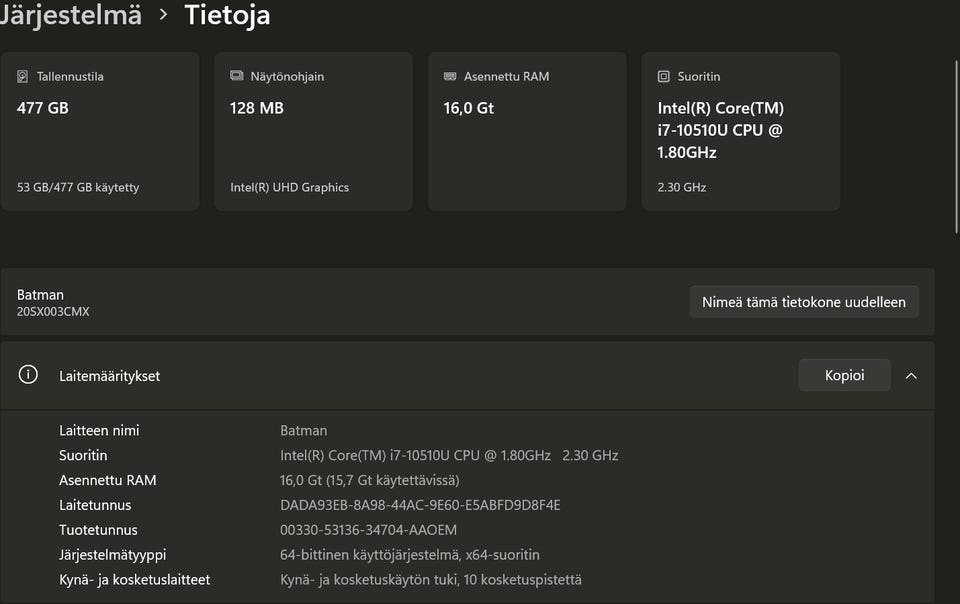
Task: Click the Asennettu RAM memory icon
Action: [450, 77]
